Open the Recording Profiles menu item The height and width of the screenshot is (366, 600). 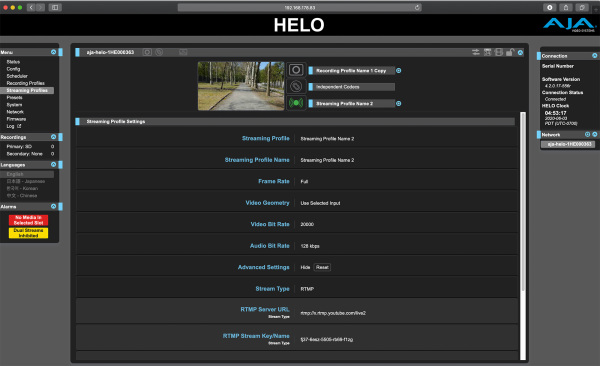point(25,83)
